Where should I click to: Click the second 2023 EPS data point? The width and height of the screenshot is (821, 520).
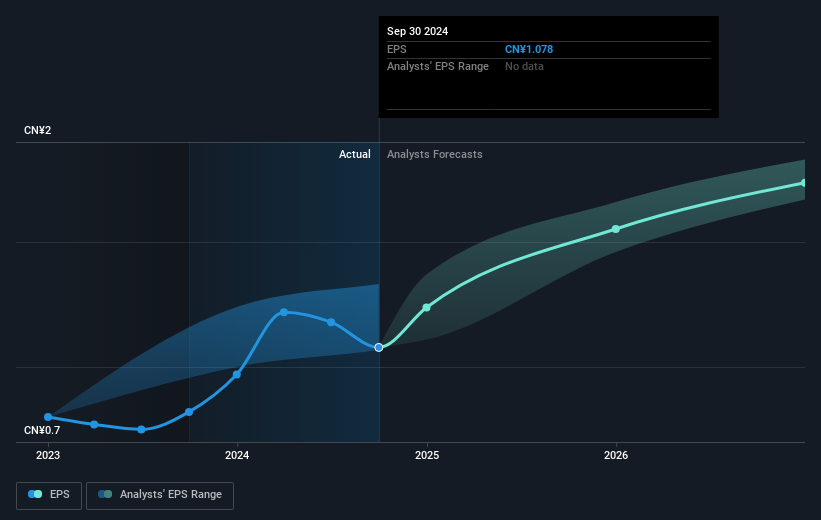94,424
